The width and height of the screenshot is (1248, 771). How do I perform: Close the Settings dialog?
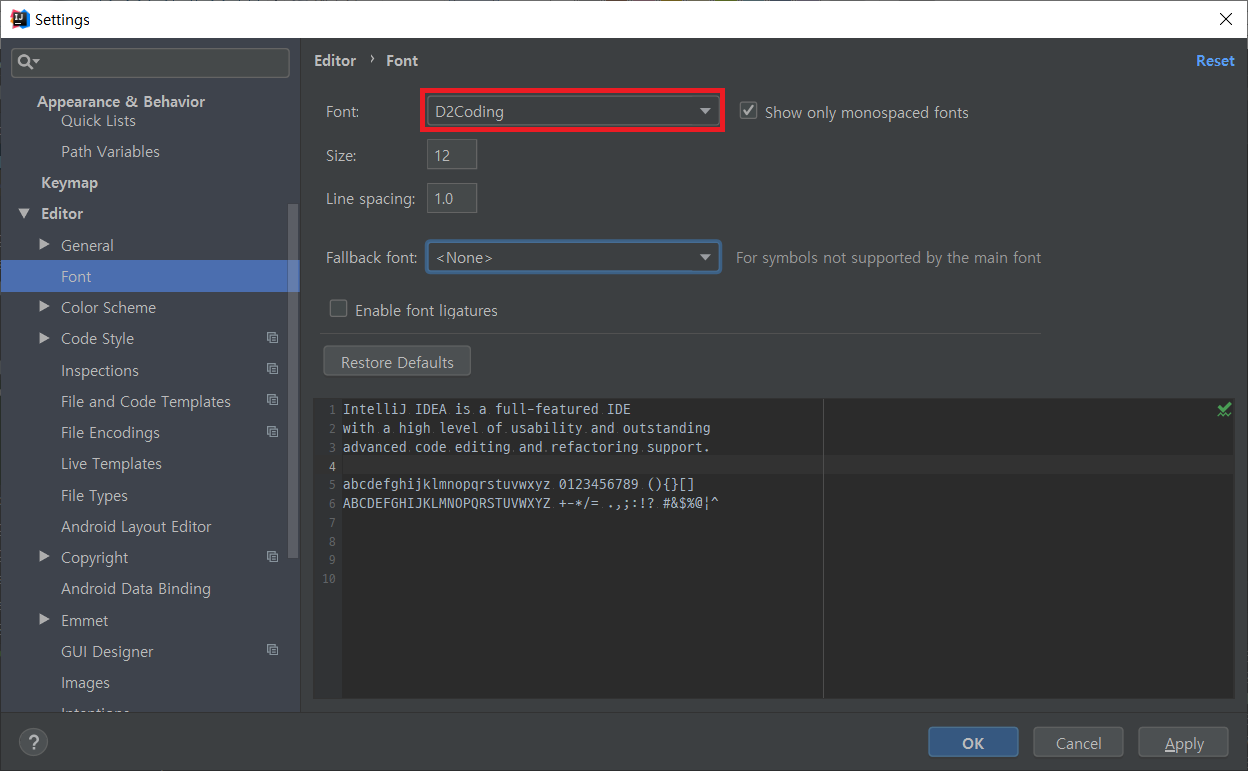pyautogui.click(x=1225, y=19)
